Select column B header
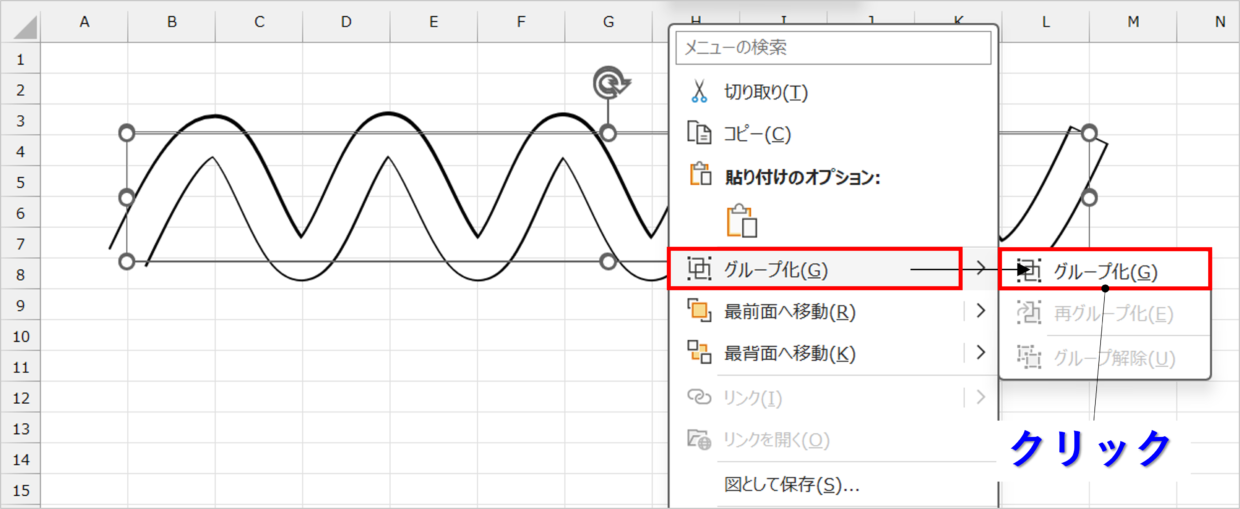Image resolution: width=1240 pixels, height=509 pixels. click(172, 21)
